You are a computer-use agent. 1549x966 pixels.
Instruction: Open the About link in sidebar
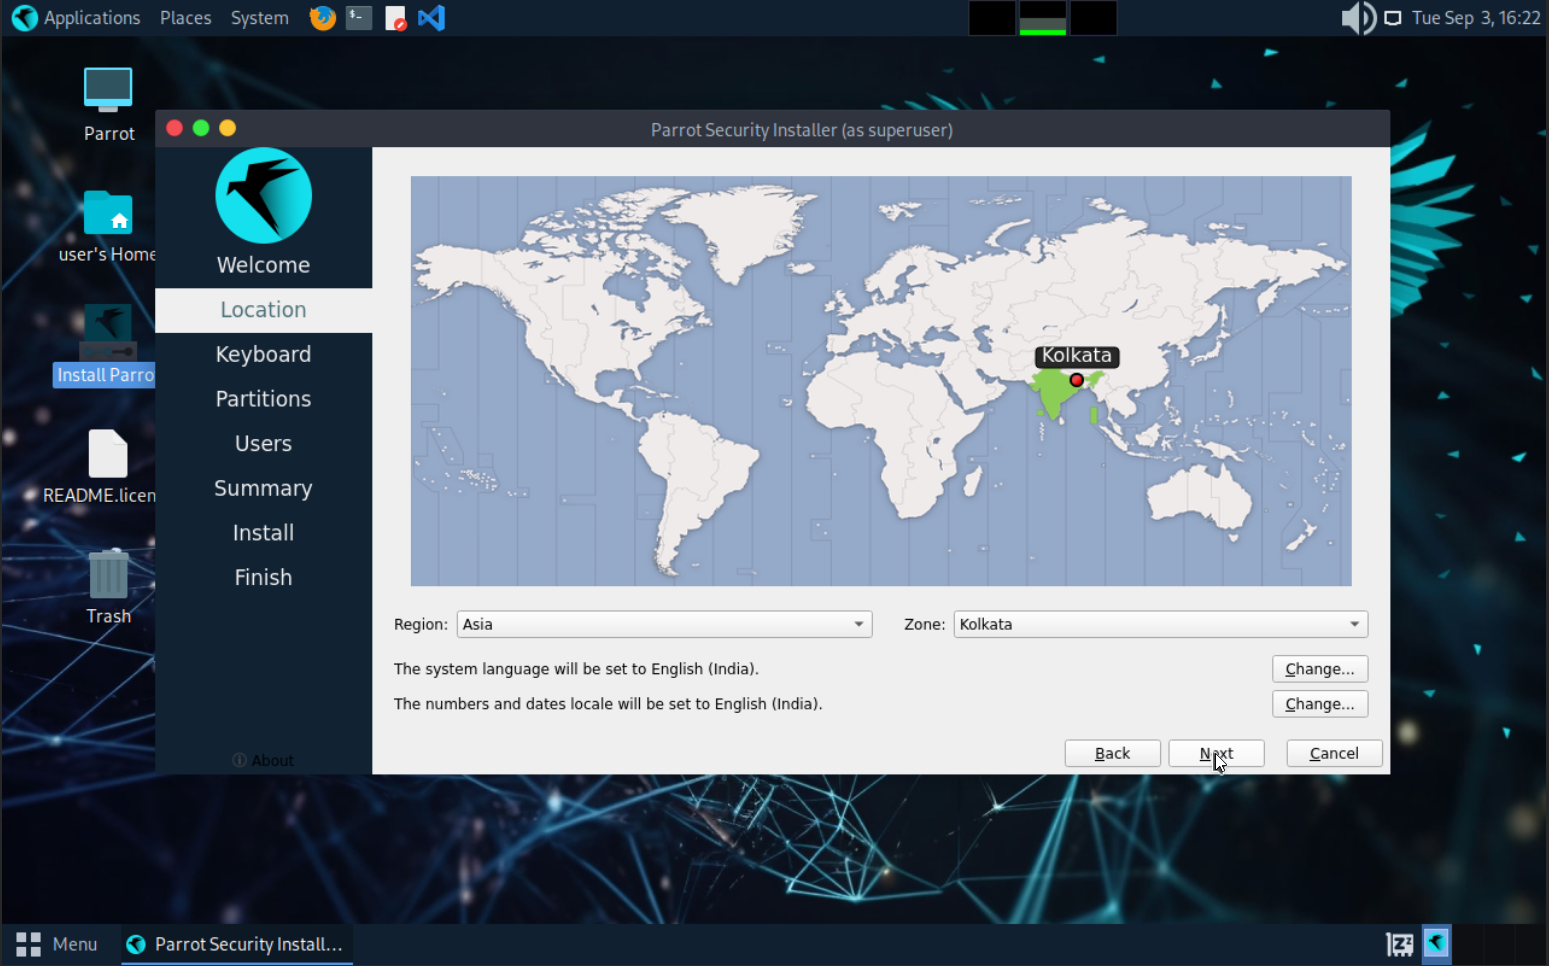263,760
